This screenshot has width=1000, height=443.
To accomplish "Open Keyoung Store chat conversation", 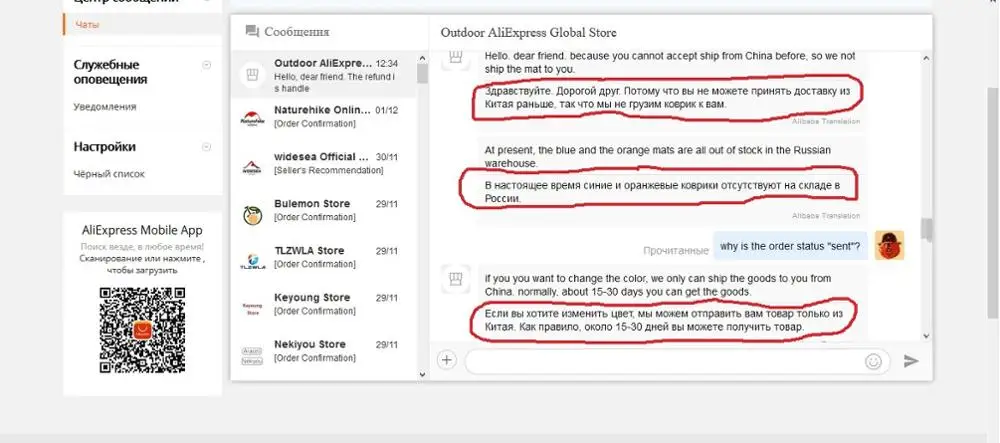I will (323, 304).
